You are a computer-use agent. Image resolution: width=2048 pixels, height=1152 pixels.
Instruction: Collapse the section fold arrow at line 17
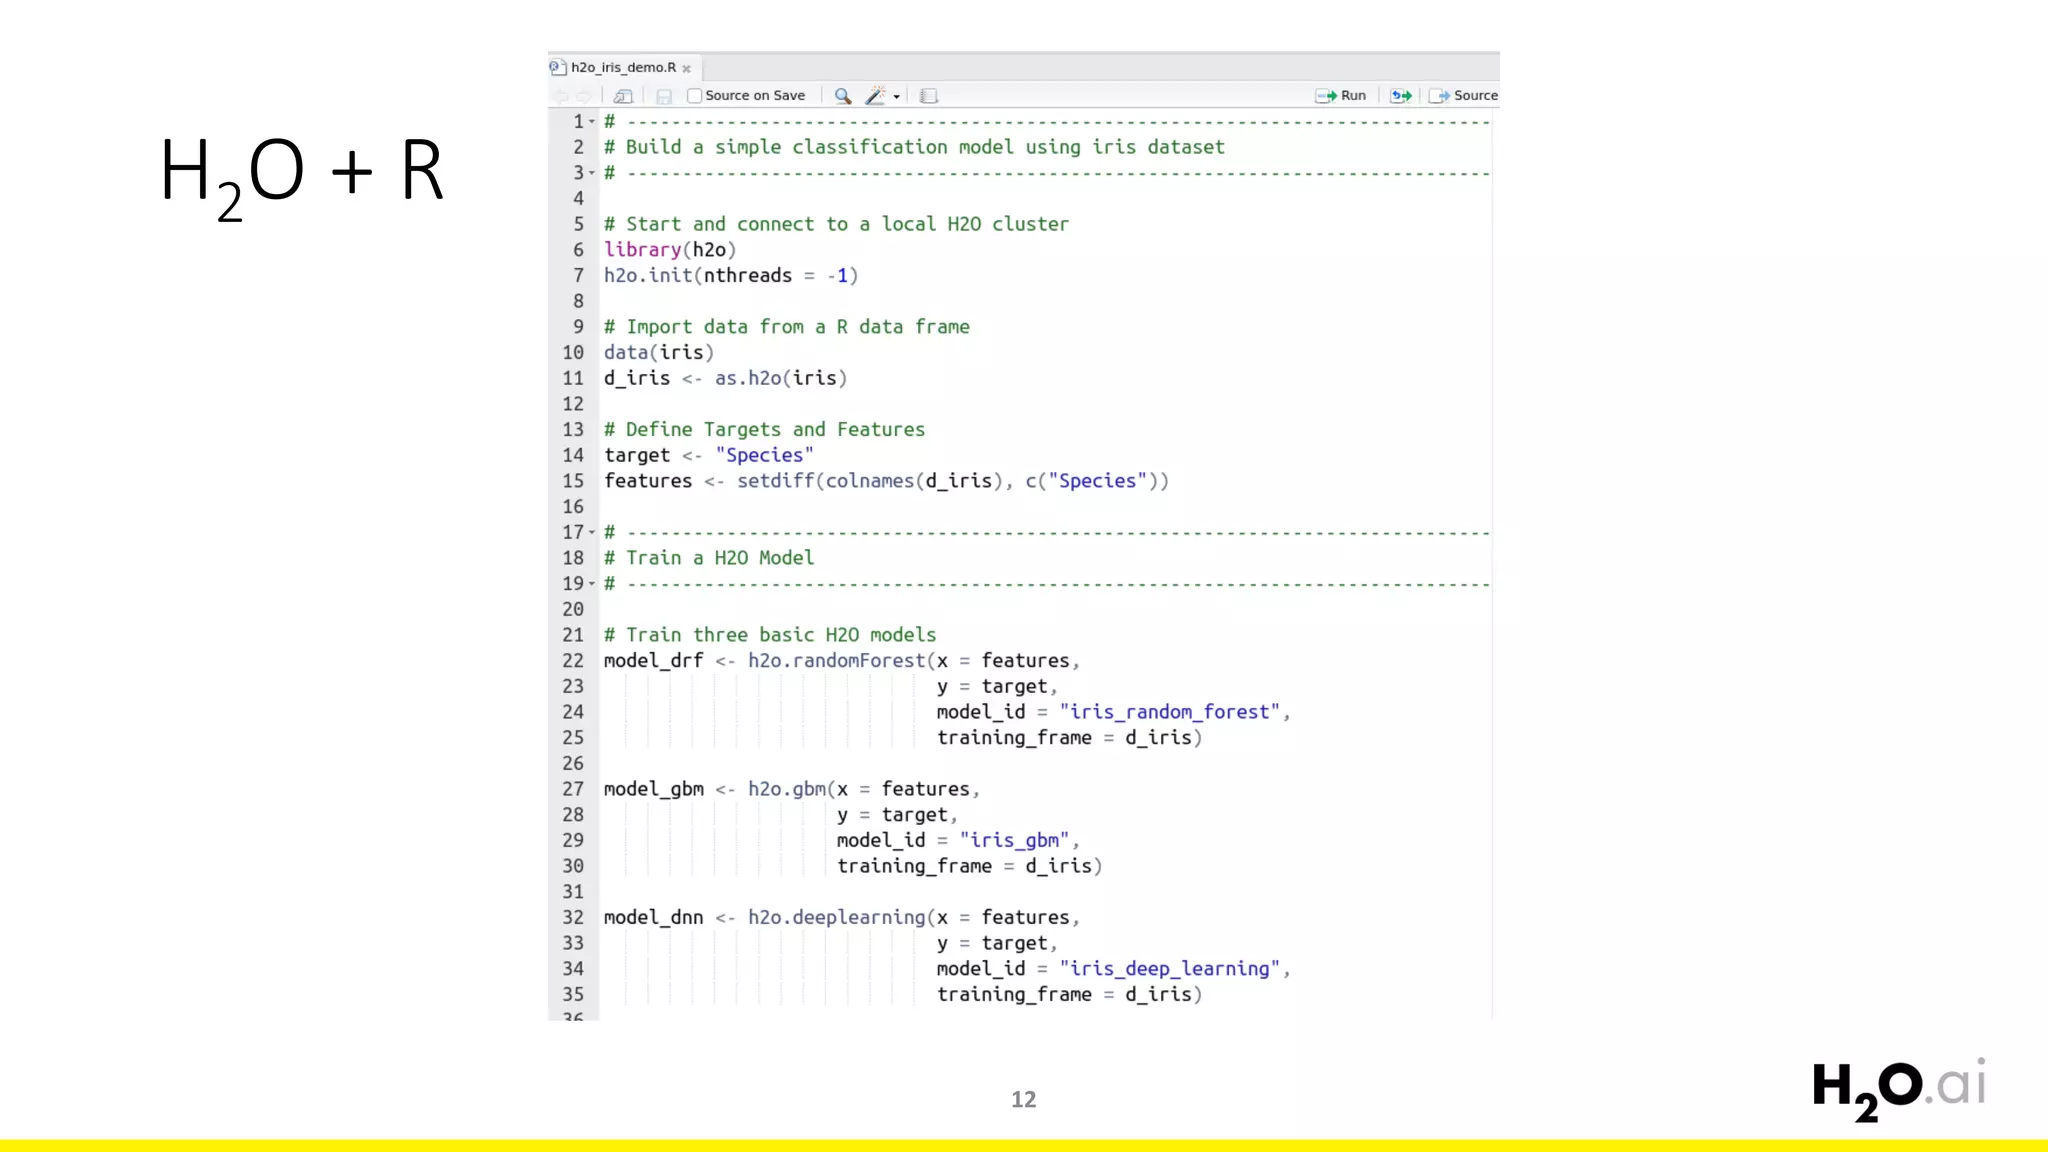coord(592,533)
